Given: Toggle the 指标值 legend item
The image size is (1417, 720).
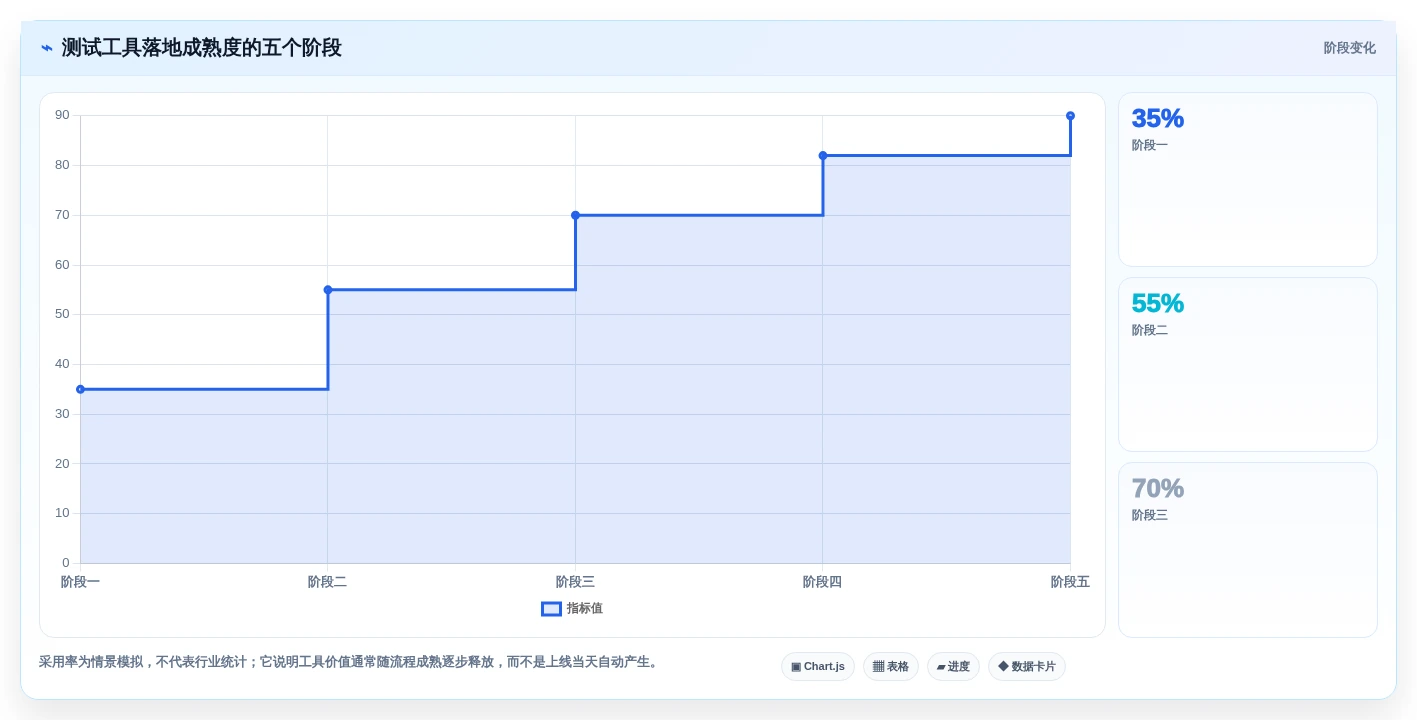Looking at the screenshot, I should pos(572,608).
